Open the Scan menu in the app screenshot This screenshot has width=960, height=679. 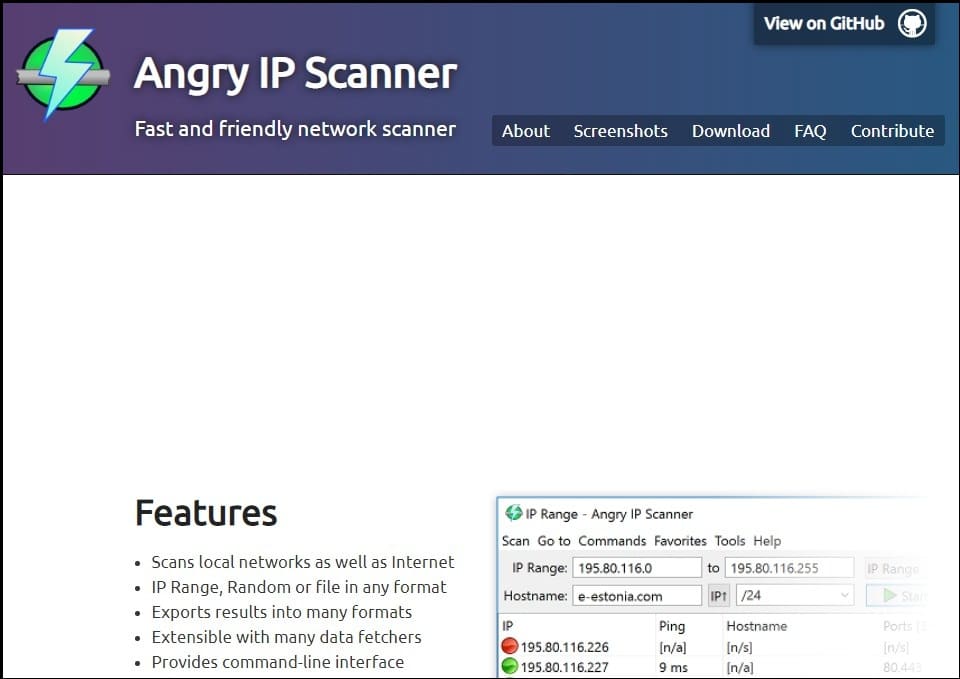coord(516,541)
